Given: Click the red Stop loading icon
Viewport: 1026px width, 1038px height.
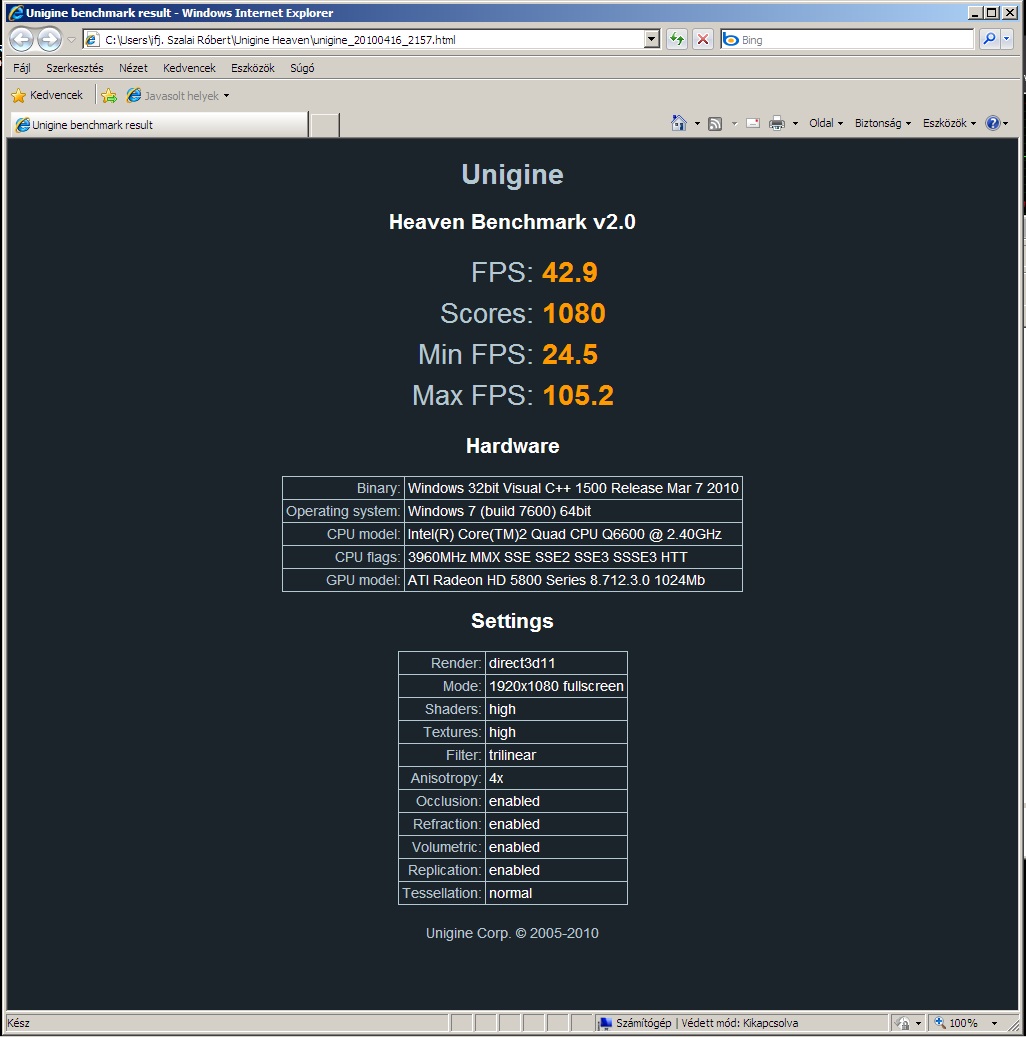Looking at the screenshot, I should [703, 40].
